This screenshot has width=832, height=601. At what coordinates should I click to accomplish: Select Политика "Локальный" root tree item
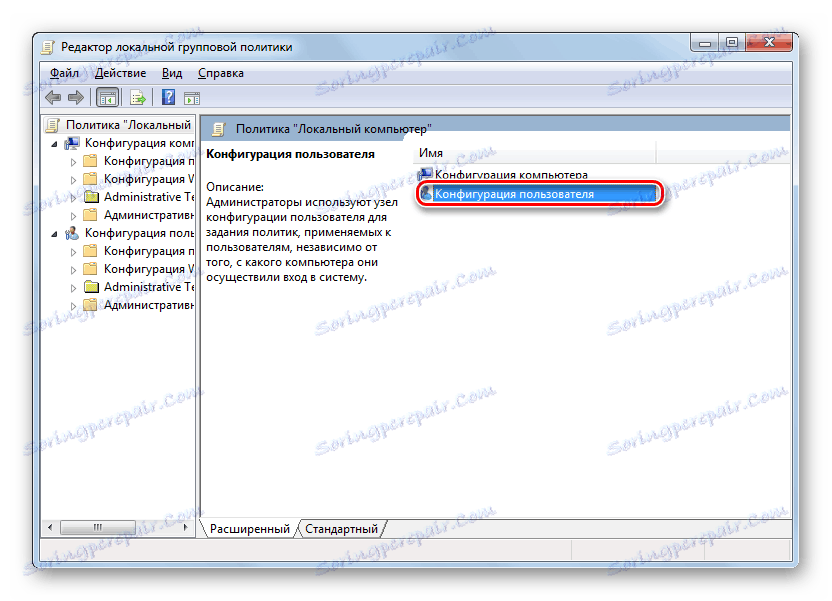click(128, 125)
